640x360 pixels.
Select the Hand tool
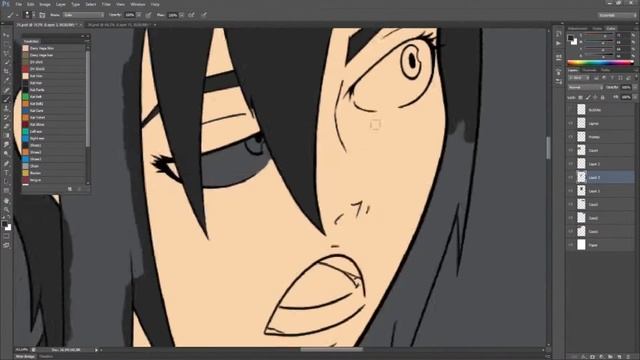pos(6,200)
